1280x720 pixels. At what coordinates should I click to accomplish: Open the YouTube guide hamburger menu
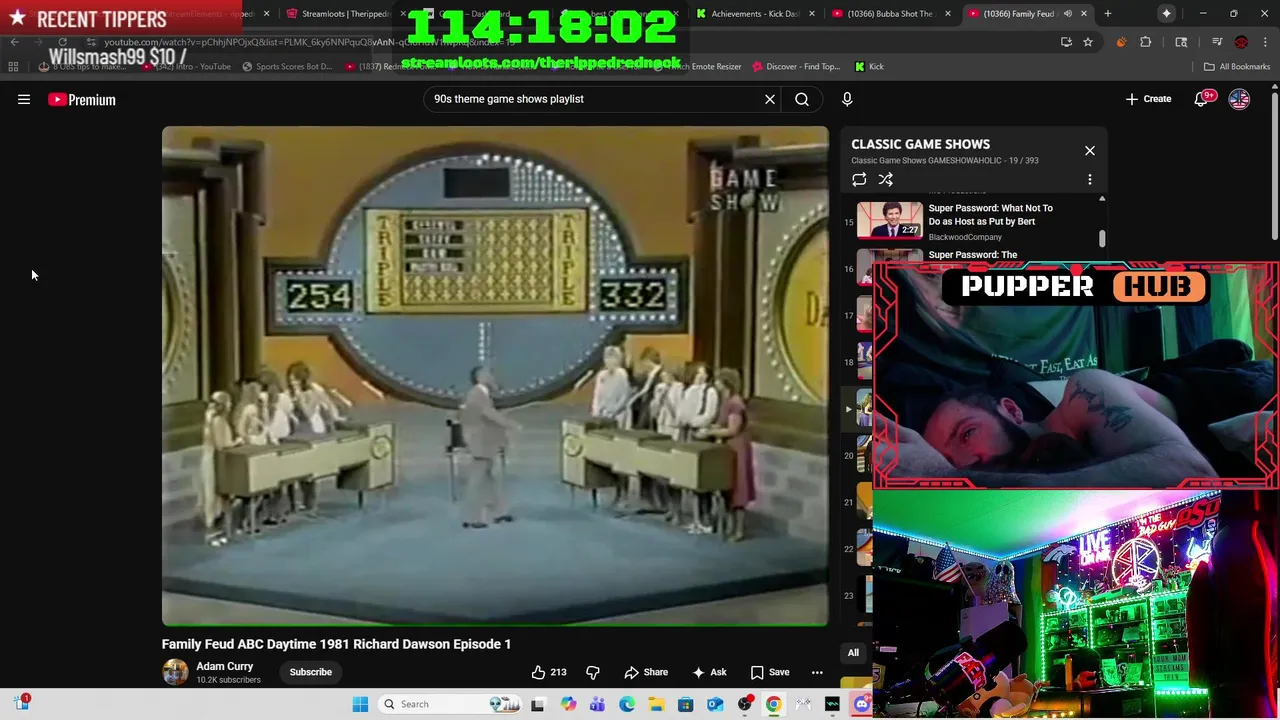(x=24, y=99)
